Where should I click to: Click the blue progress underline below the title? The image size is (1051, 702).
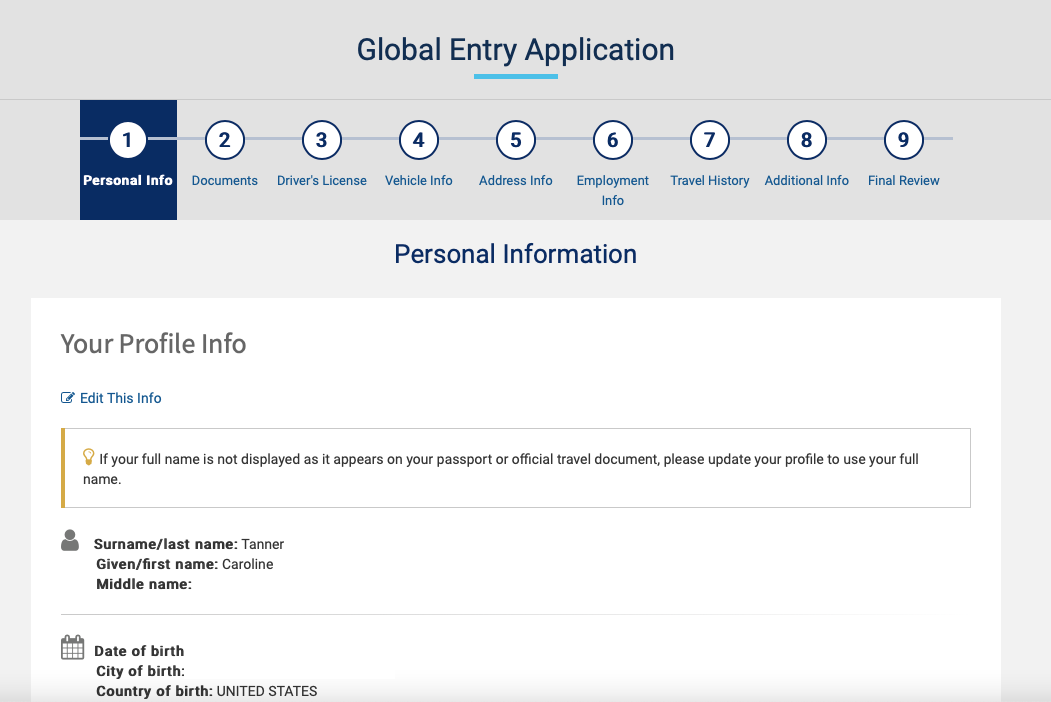[515, 76]
